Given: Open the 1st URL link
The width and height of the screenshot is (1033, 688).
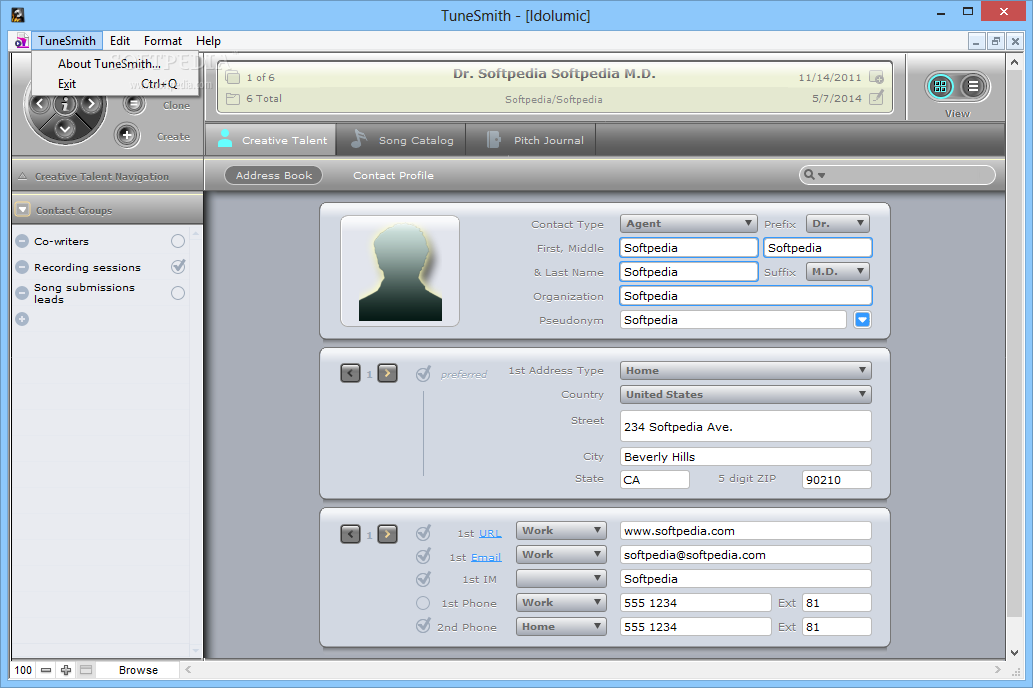Looking at the screenshot, I should [489, 533].
